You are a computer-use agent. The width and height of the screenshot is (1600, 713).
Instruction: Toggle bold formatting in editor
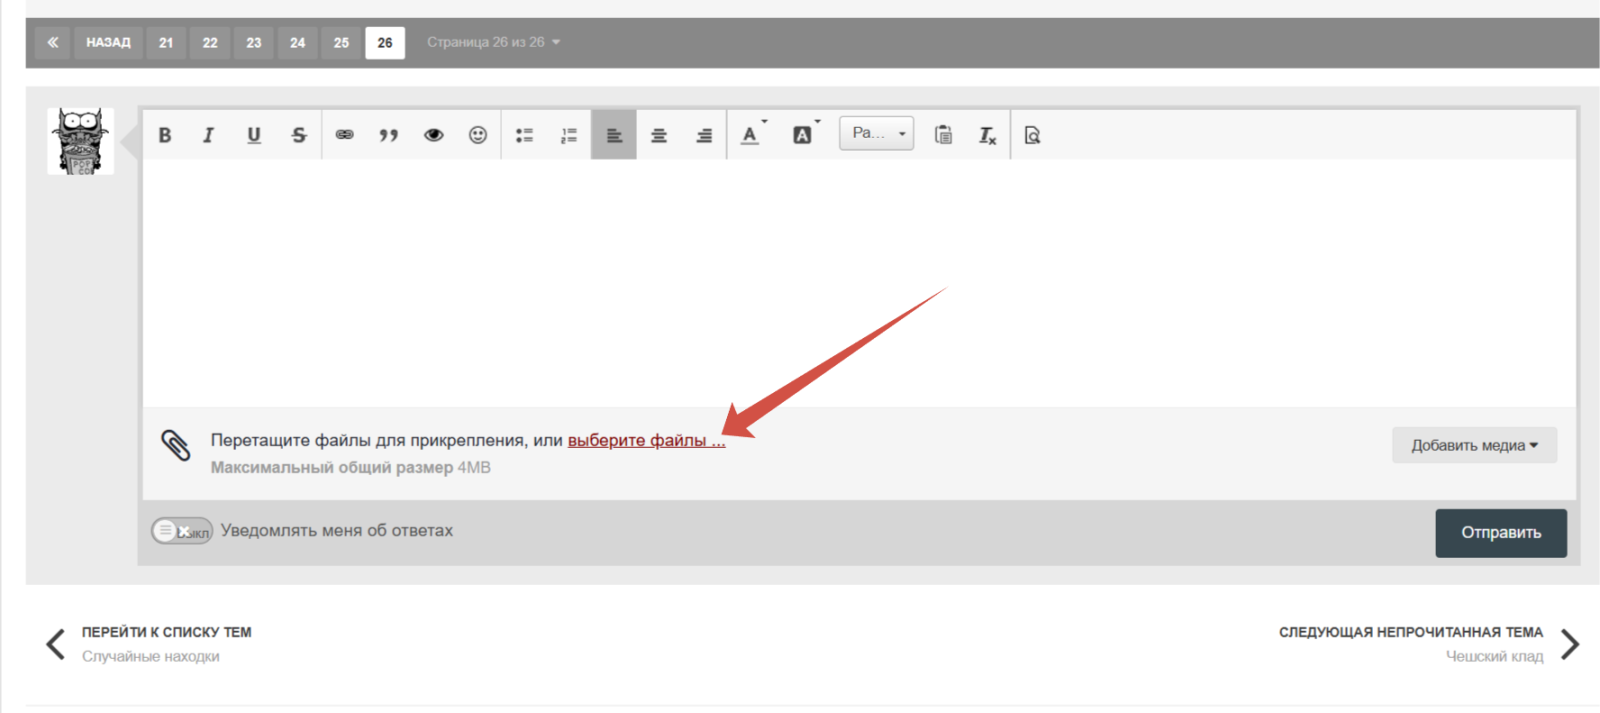point(165,135)
